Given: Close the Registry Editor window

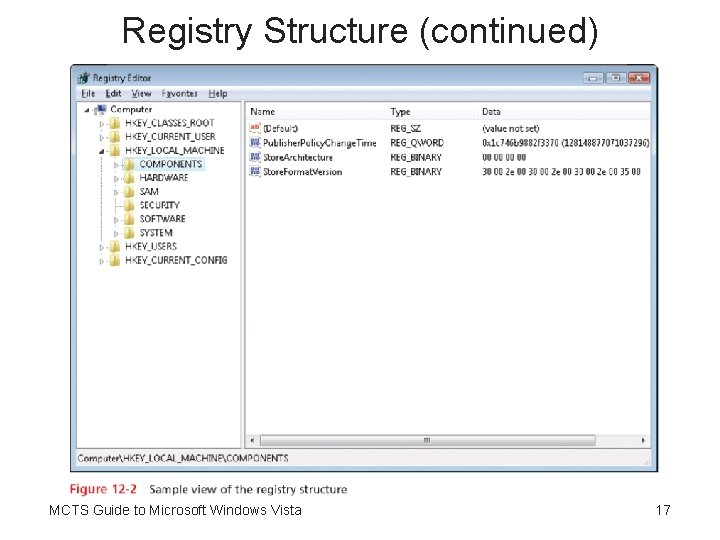Looking at the screenshot, I should coord(639,78).
